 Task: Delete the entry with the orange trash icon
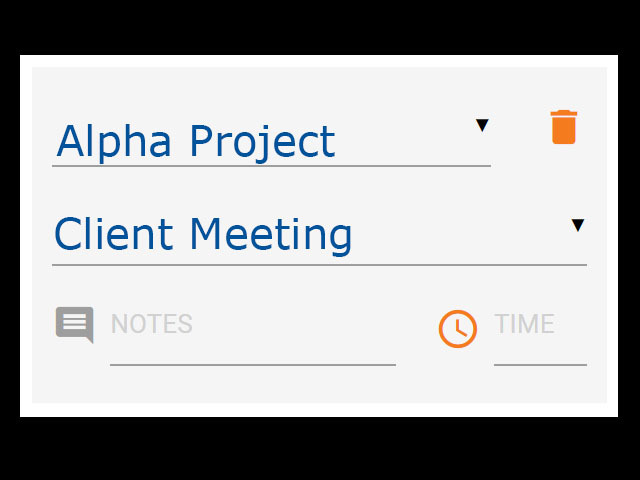[x=564, y=127]
